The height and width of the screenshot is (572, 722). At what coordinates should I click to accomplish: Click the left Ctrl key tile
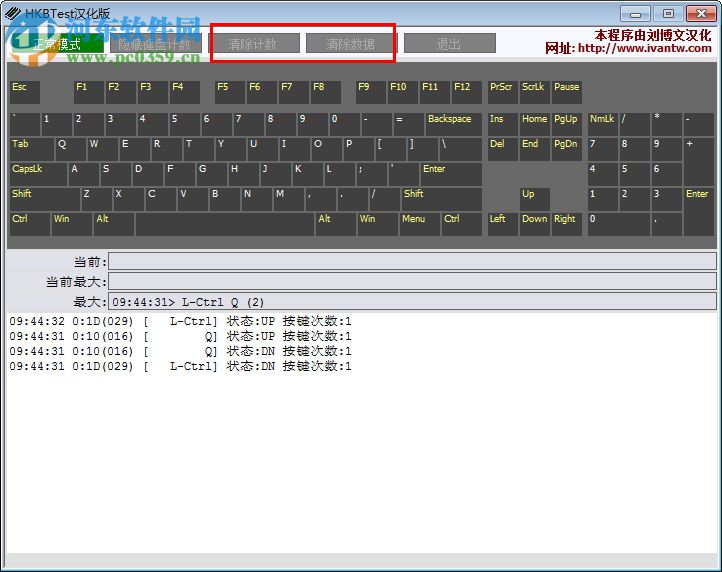30,224
